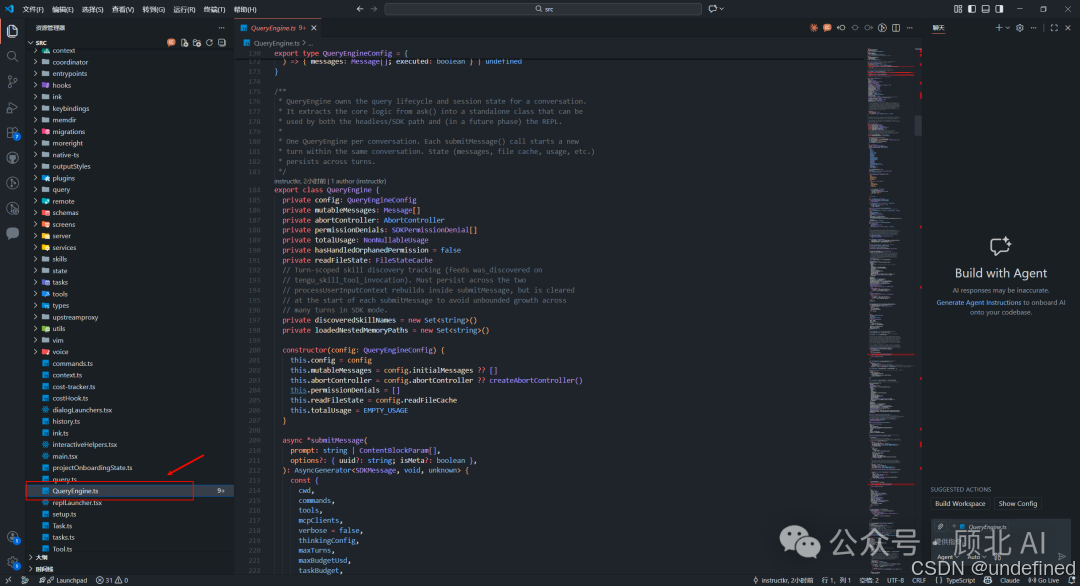Click the Build Workspace button

coord(959,503)
